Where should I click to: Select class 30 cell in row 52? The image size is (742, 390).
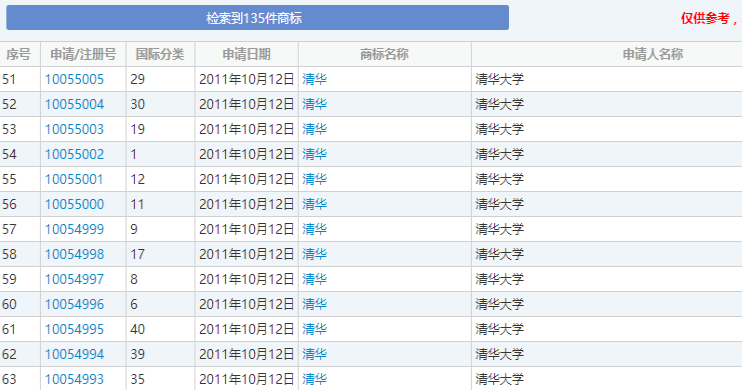(160, 104)
